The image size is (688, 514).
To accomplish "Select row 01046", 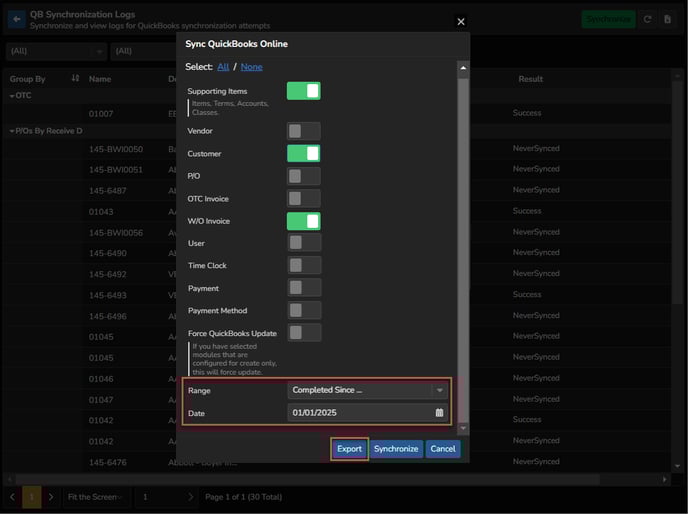I will pos(101,379).
